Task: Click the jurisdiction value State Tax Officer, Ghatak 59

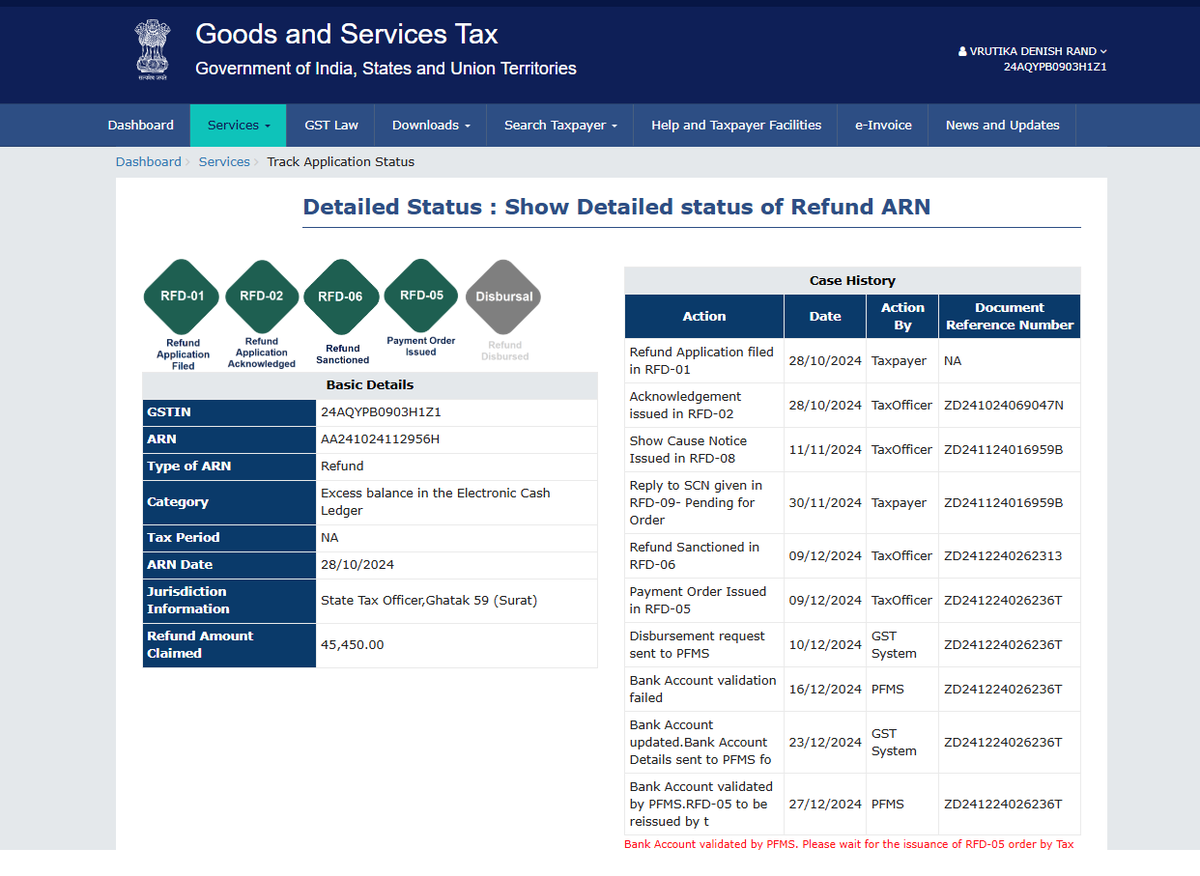Action: 429,601
